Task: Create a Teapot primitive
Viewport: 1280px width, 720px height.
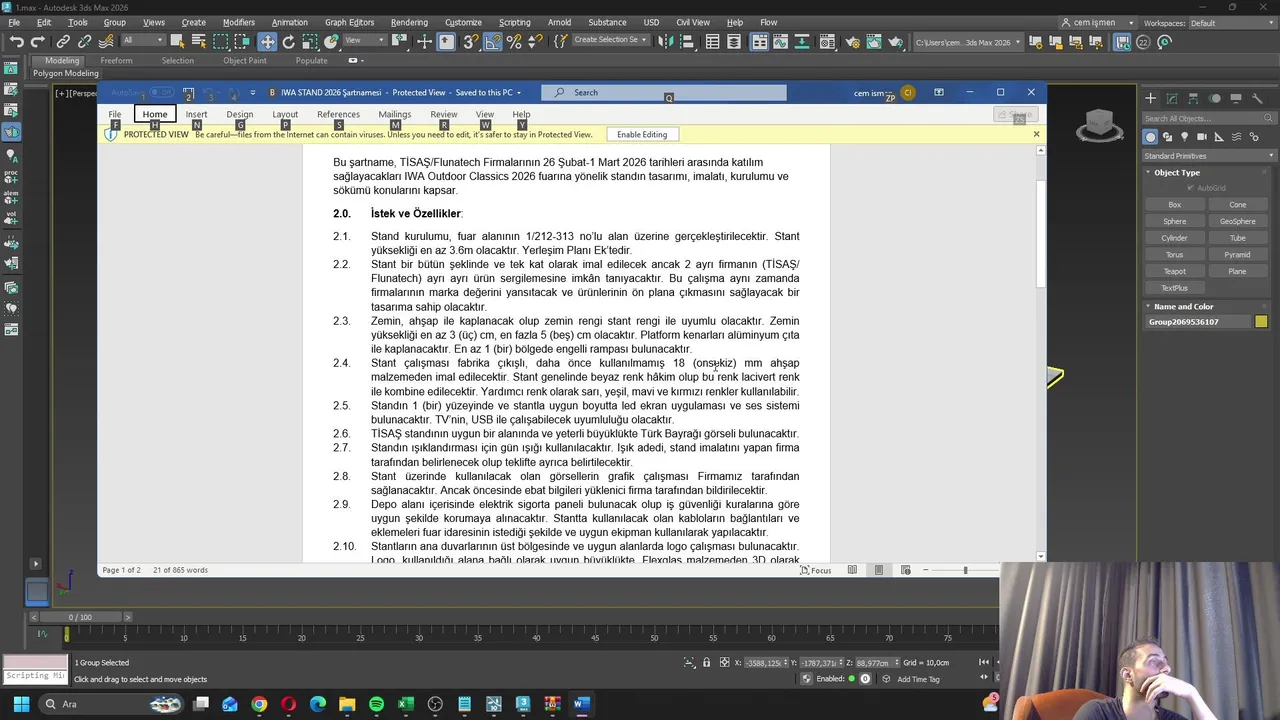Action: [1175, 271]
